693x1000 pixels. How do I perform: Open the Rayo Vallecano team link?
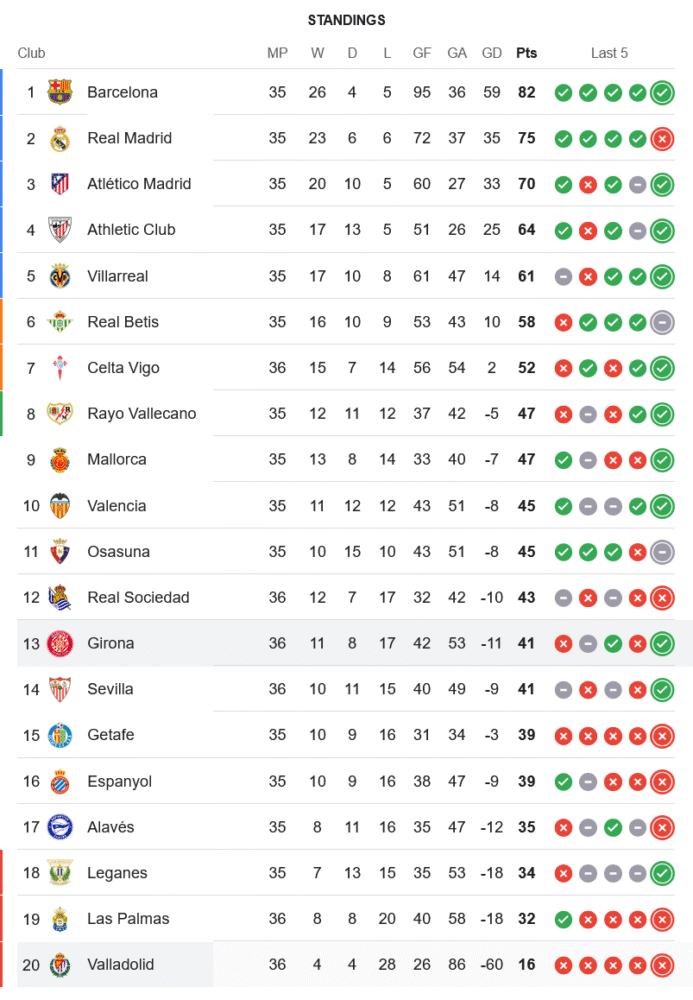141,414
